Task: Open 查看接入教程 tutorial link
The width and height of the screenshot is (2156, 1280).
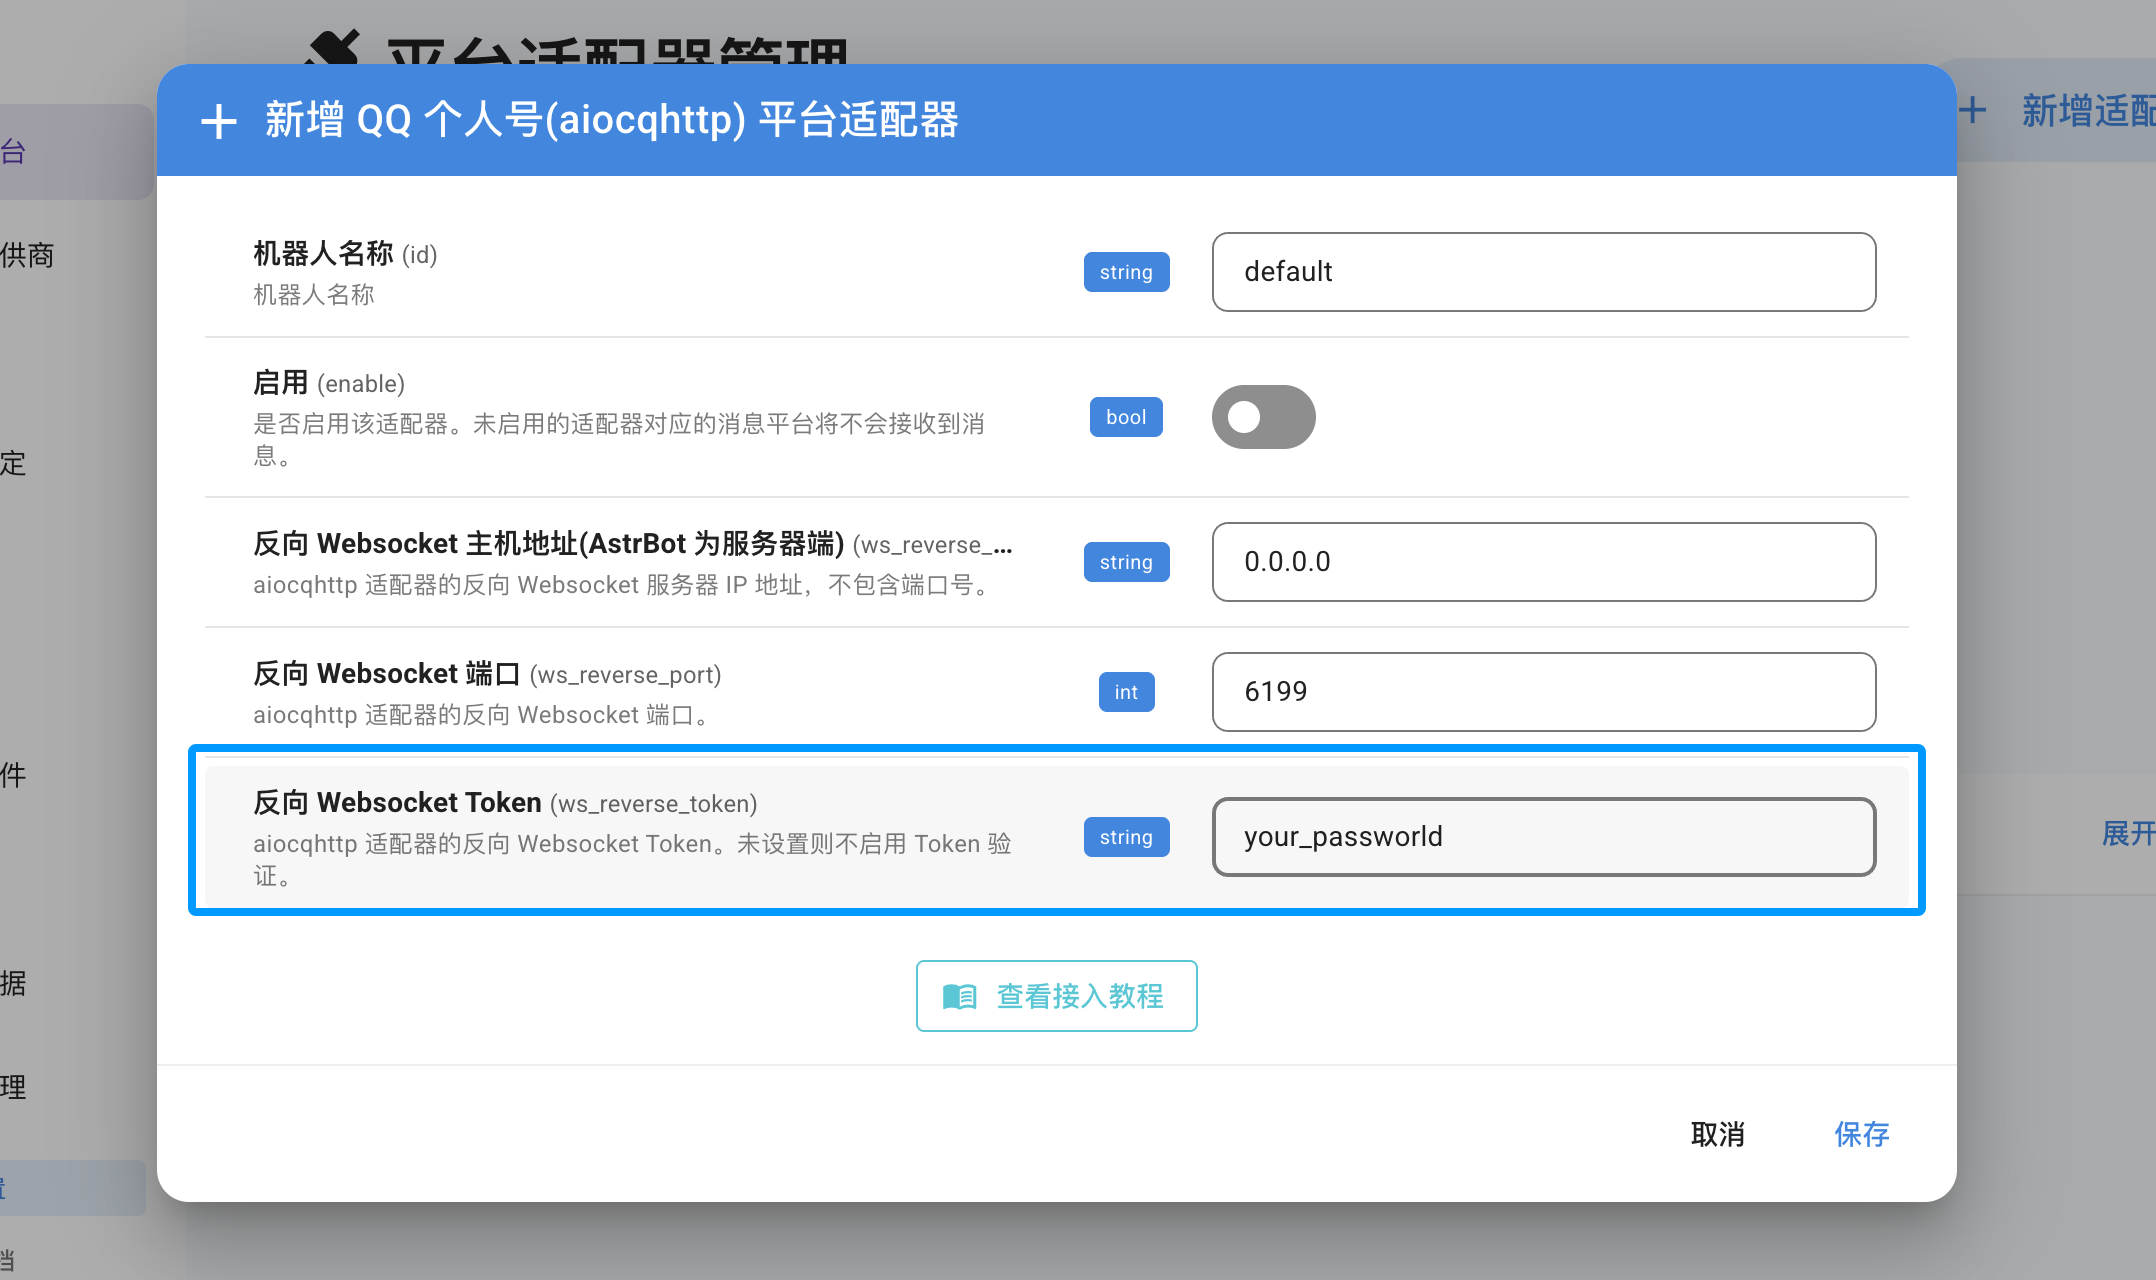Action: pyautogui.click(x=1057, y=996)
